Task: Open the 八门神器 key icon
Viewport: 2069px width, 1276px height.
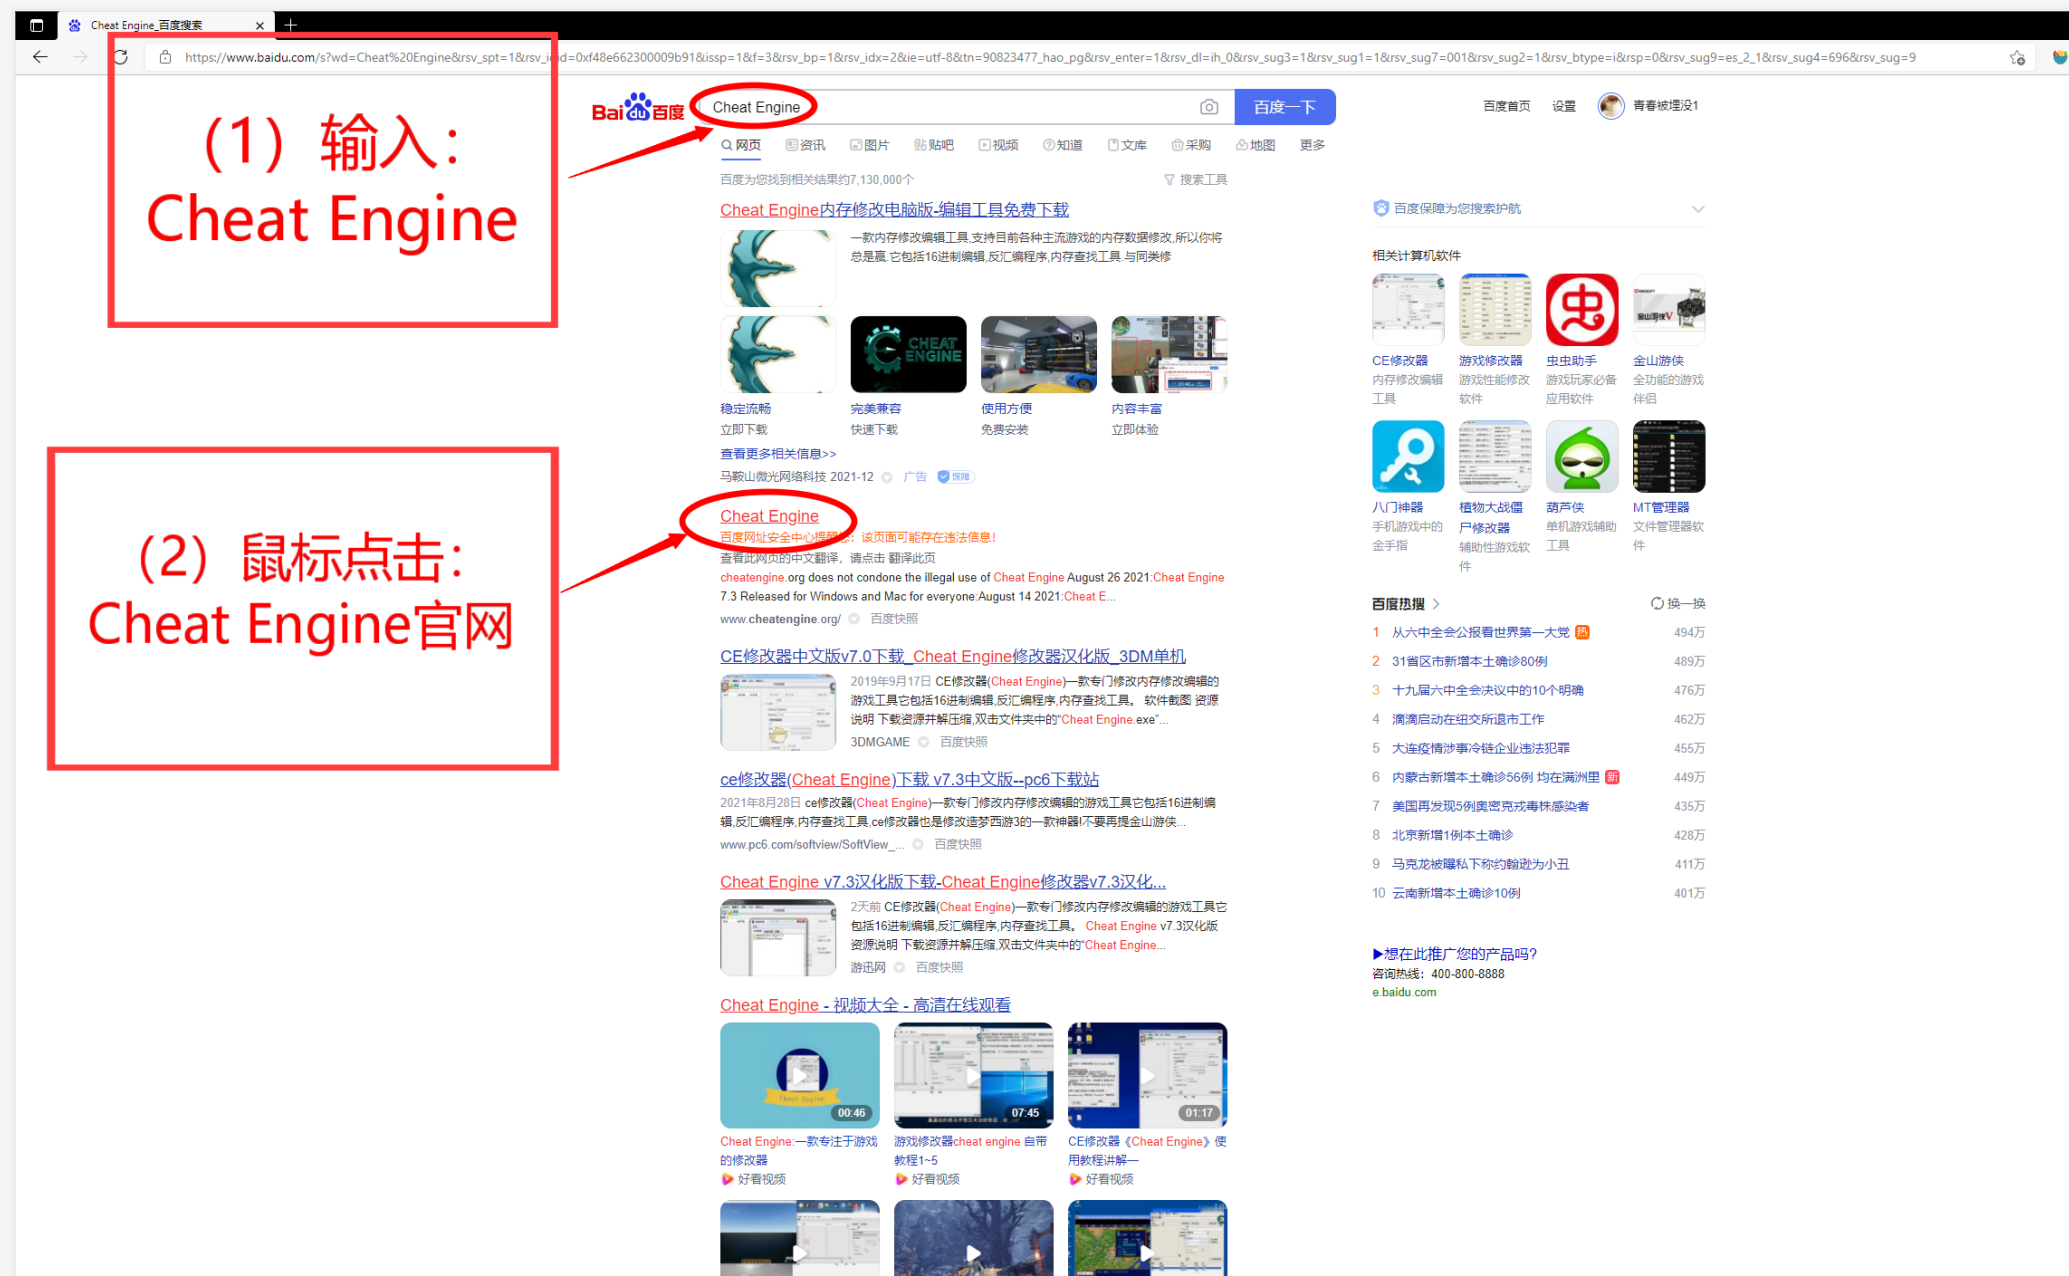Action: 1407,457
